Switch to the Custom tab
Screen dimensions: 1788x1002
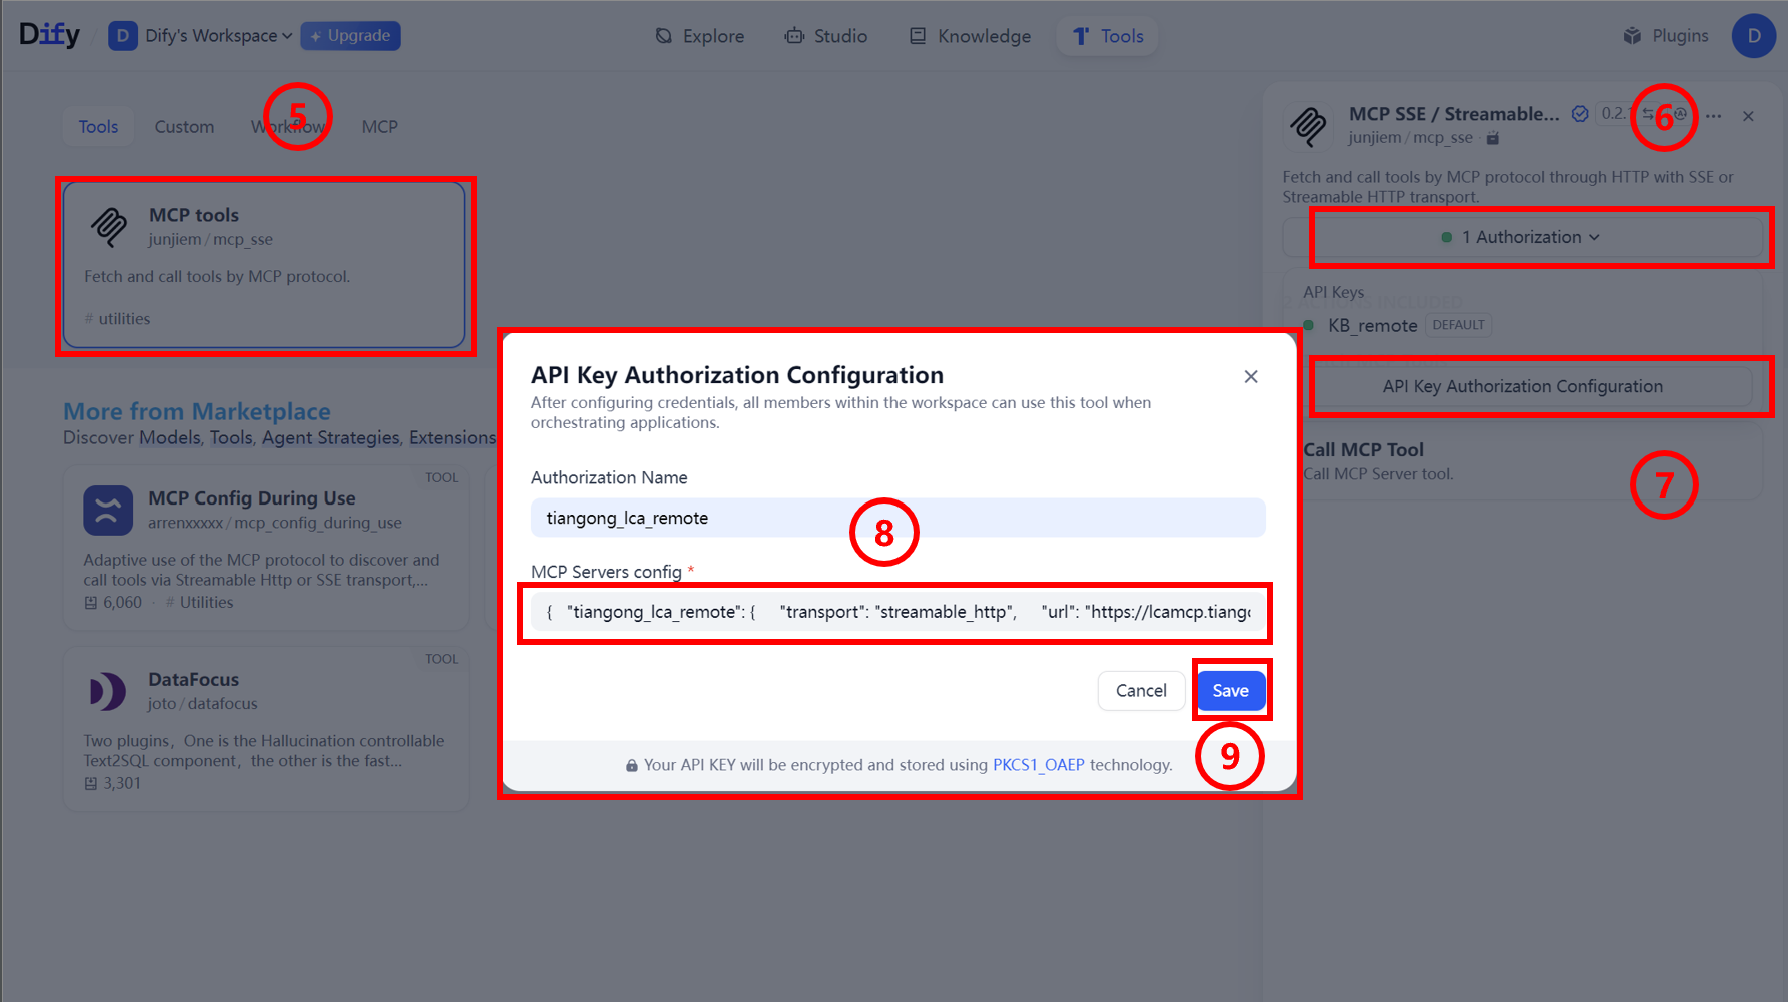pyautogui.click(x=184, y=127)
